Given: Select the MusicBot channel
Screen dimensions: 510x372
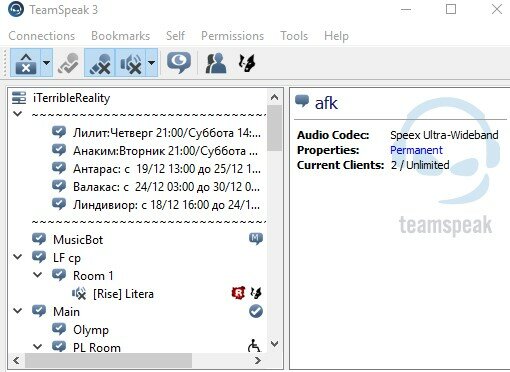Looking at the screenshot, I should click(78, 240).
